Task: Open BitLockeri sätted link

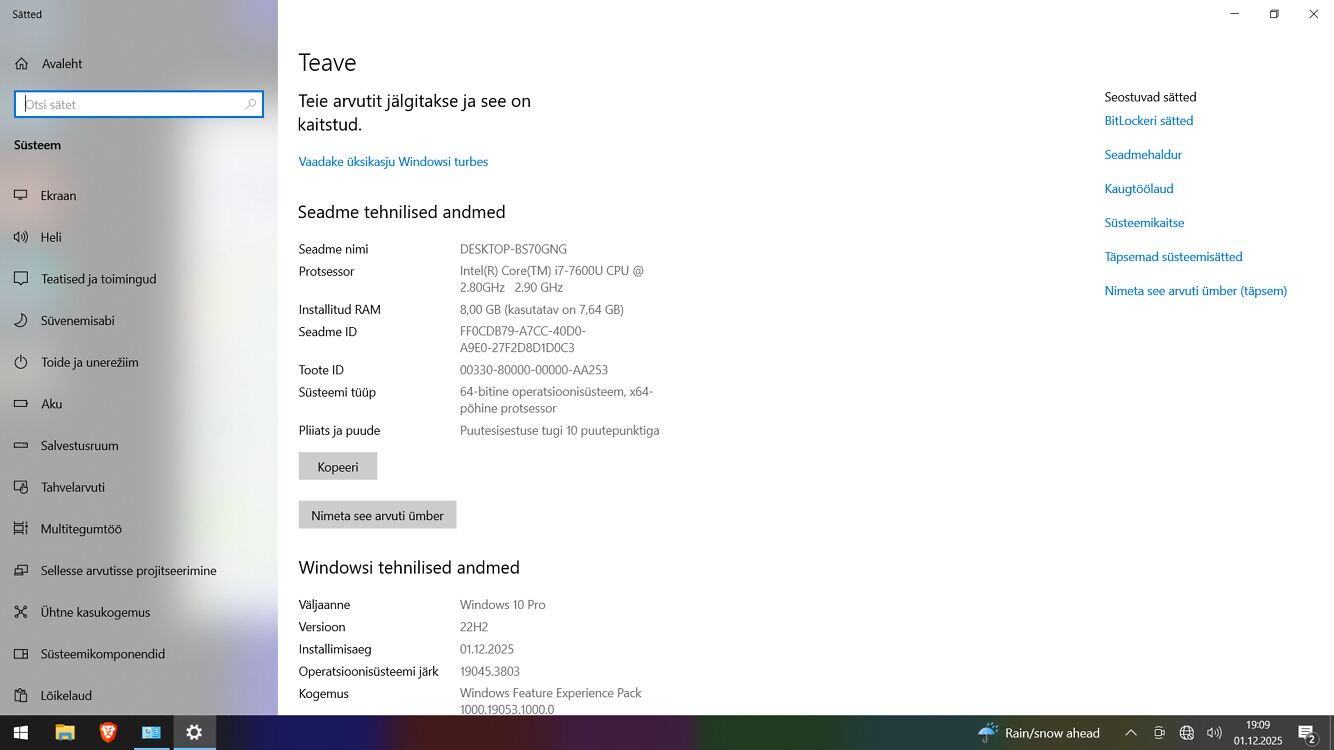Action: tap(1148, 121)
